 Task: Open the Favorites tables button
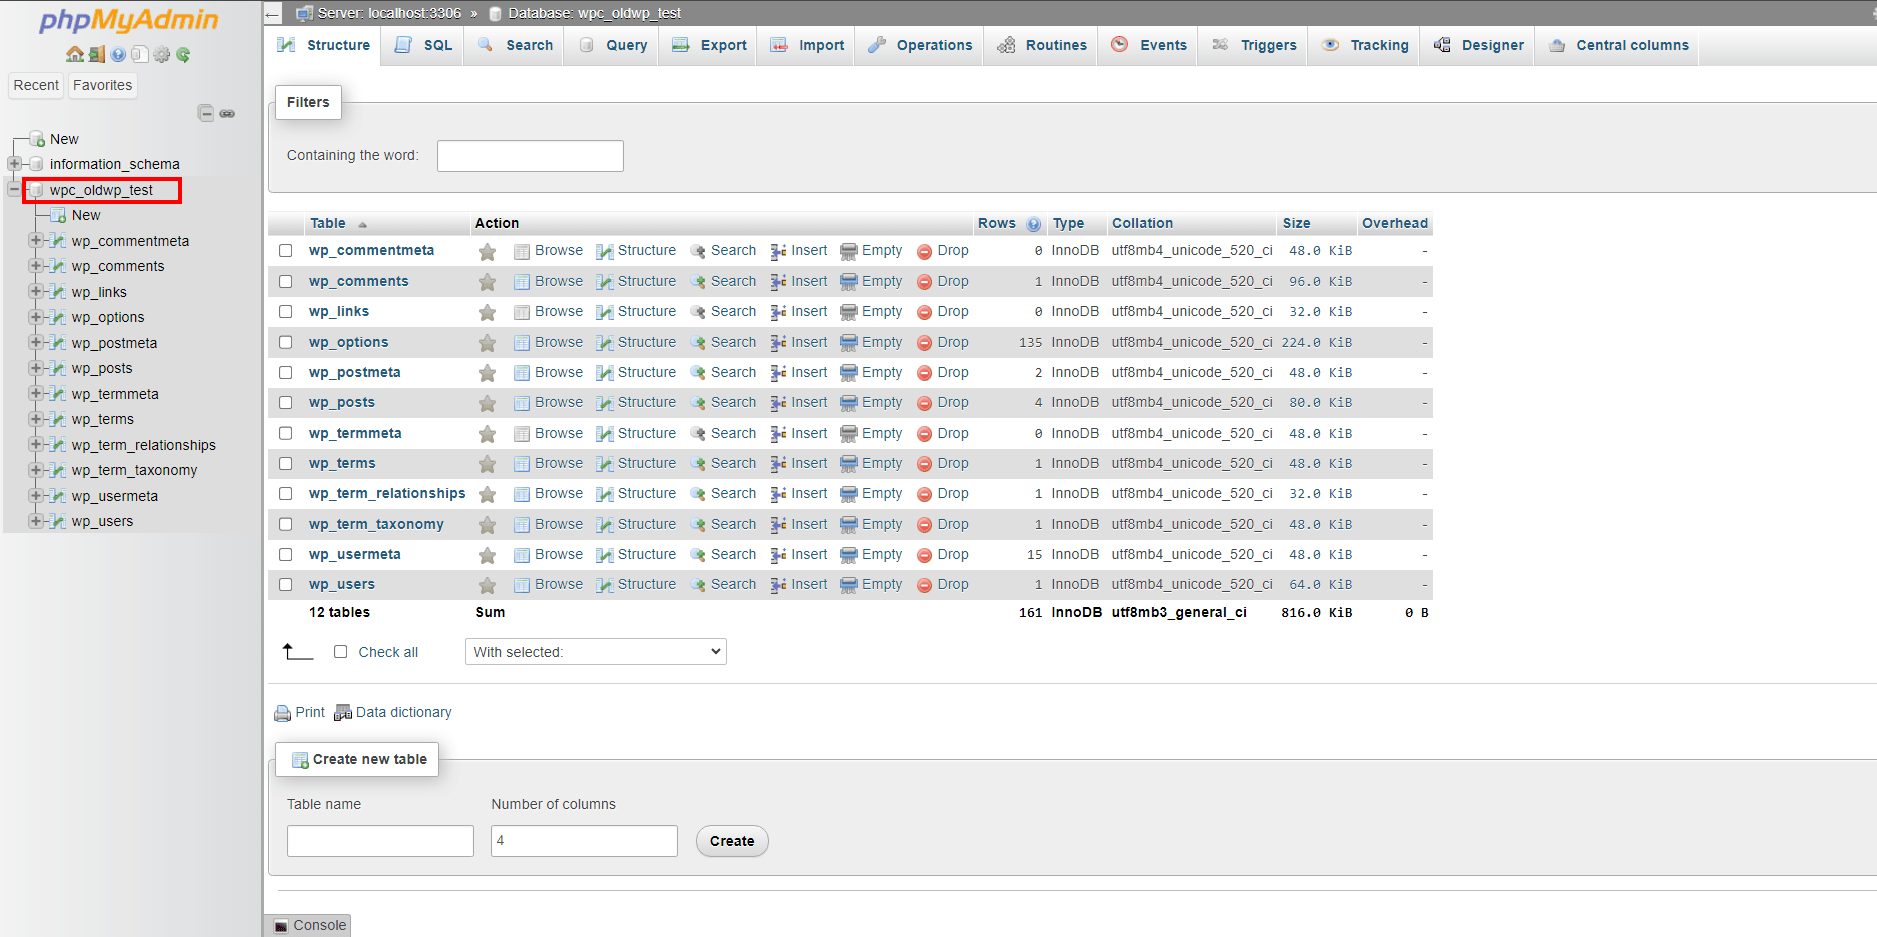[102, 85]
